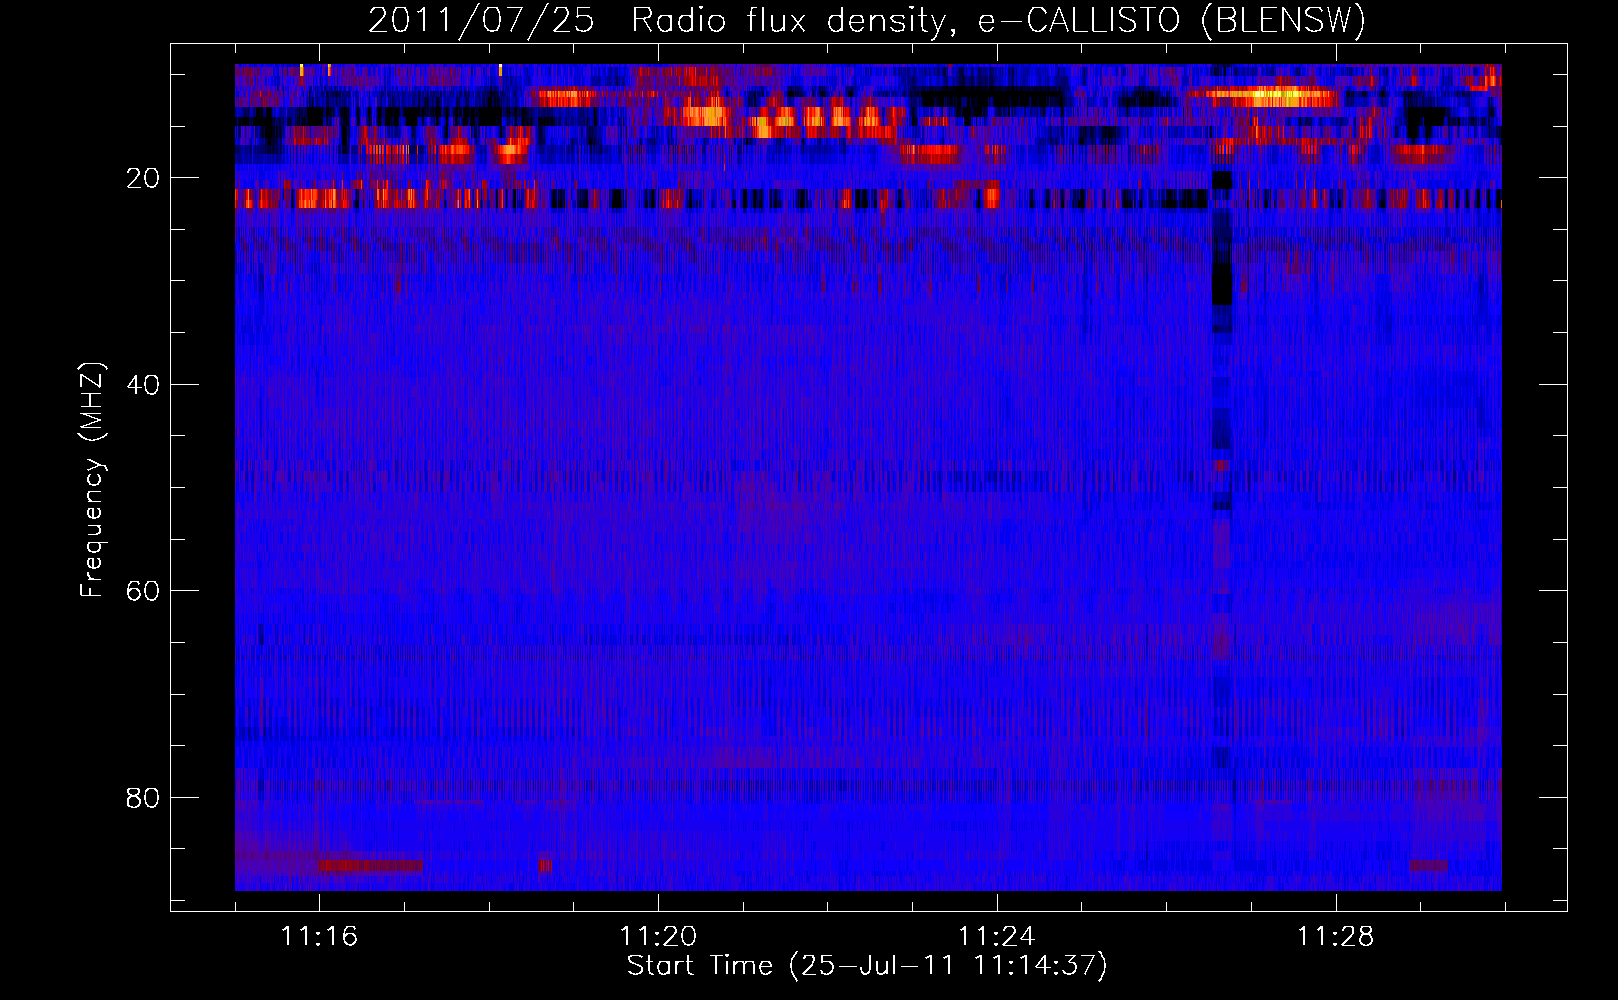Click the 40 frequency tick label
The width and height of the screenshot is (1618, 1000).
pyautogui.click(x=144, y=385)
